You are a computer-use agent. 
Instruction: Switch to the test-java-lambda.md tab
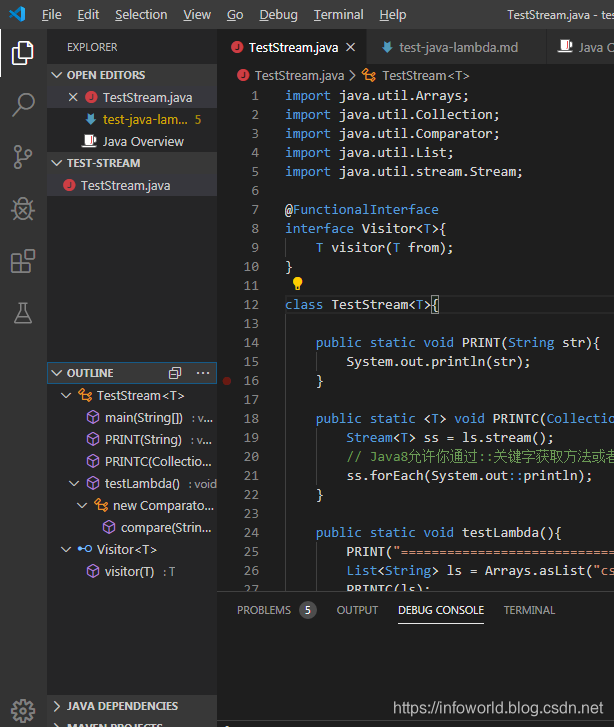pyautogui.click(x=456, y=47)
